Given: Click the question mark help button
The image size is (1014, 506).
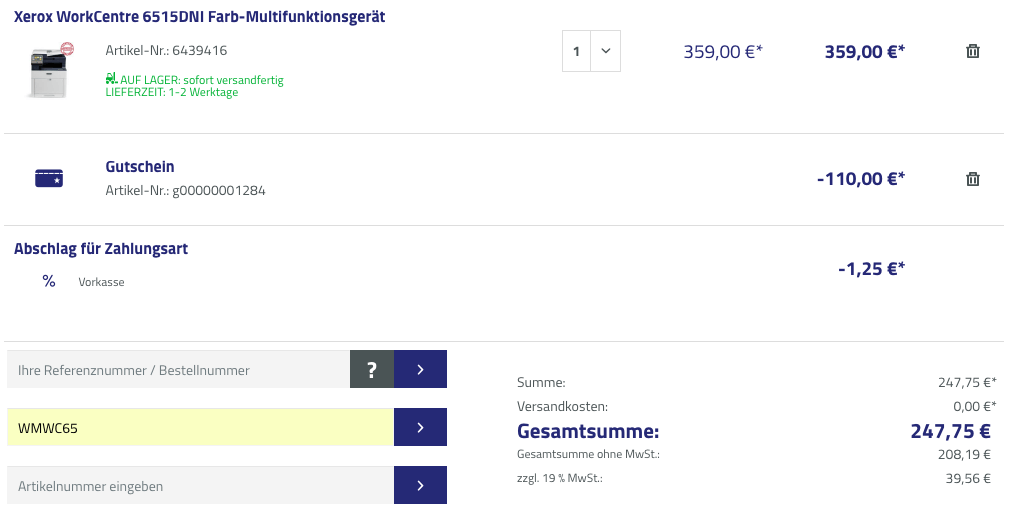Looking at the screenshot, I should pyautogui.click(x=372, y=370).
